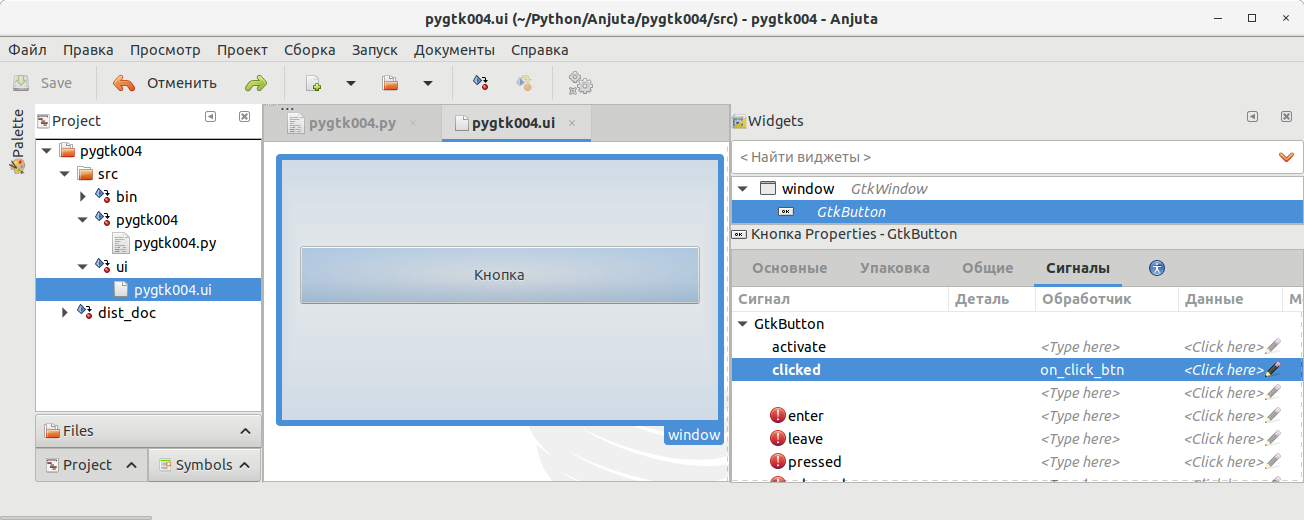
Task: Click the warning icon beside leave signal
Action: (778, 439)
